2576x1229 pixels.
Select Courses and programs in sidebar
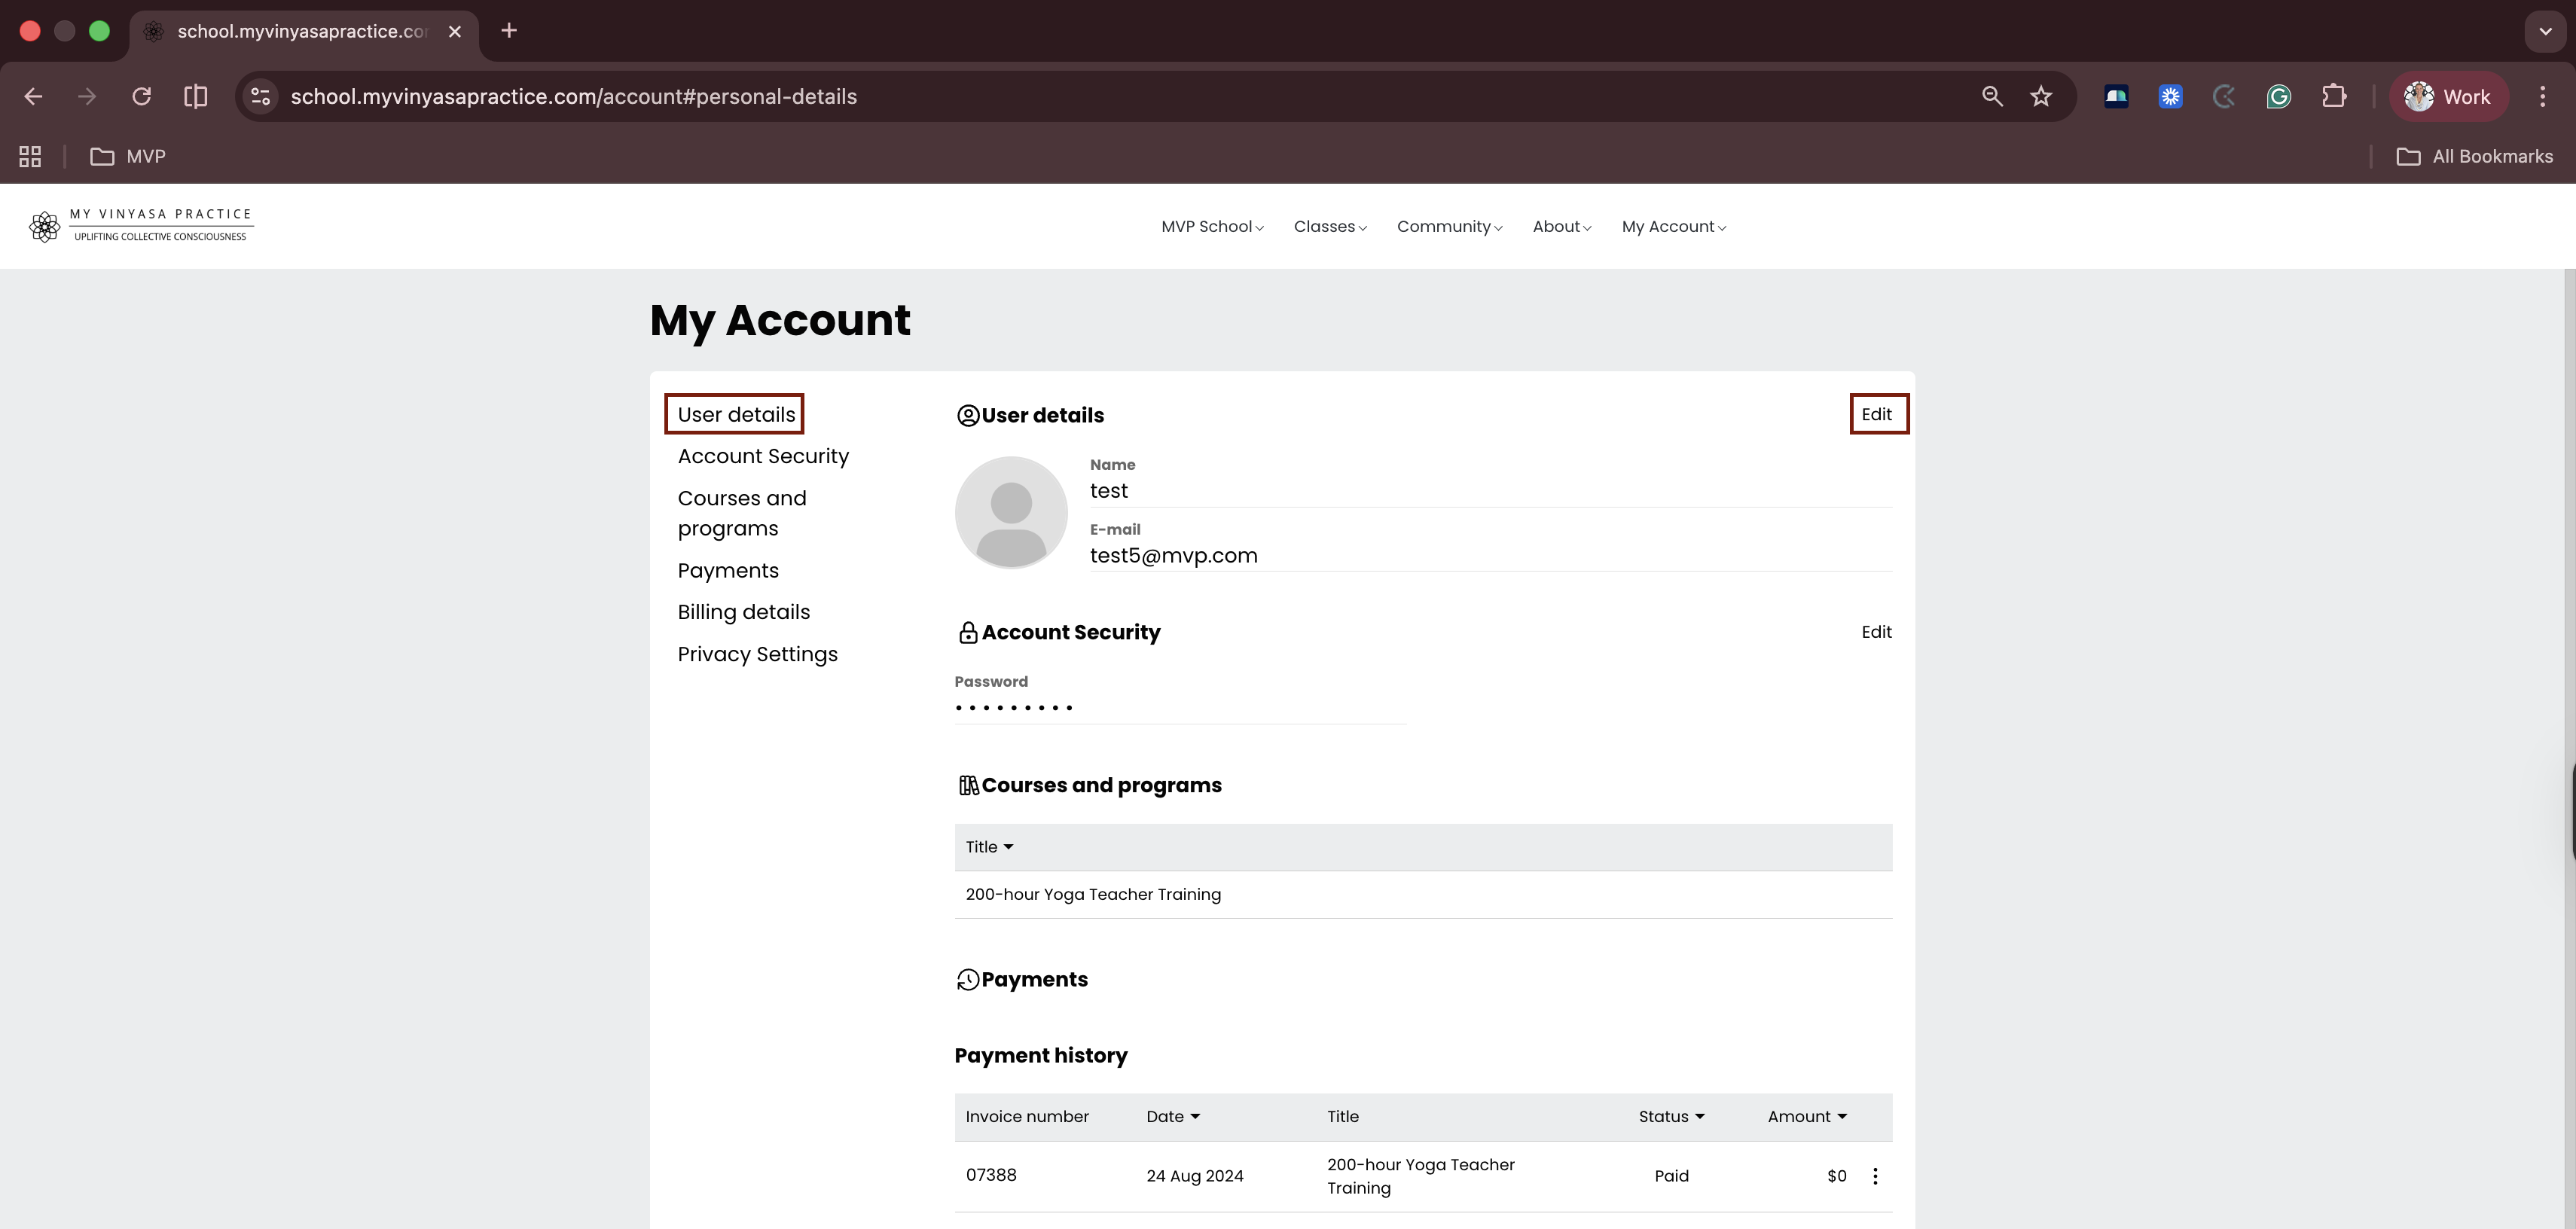pos(742,513)
